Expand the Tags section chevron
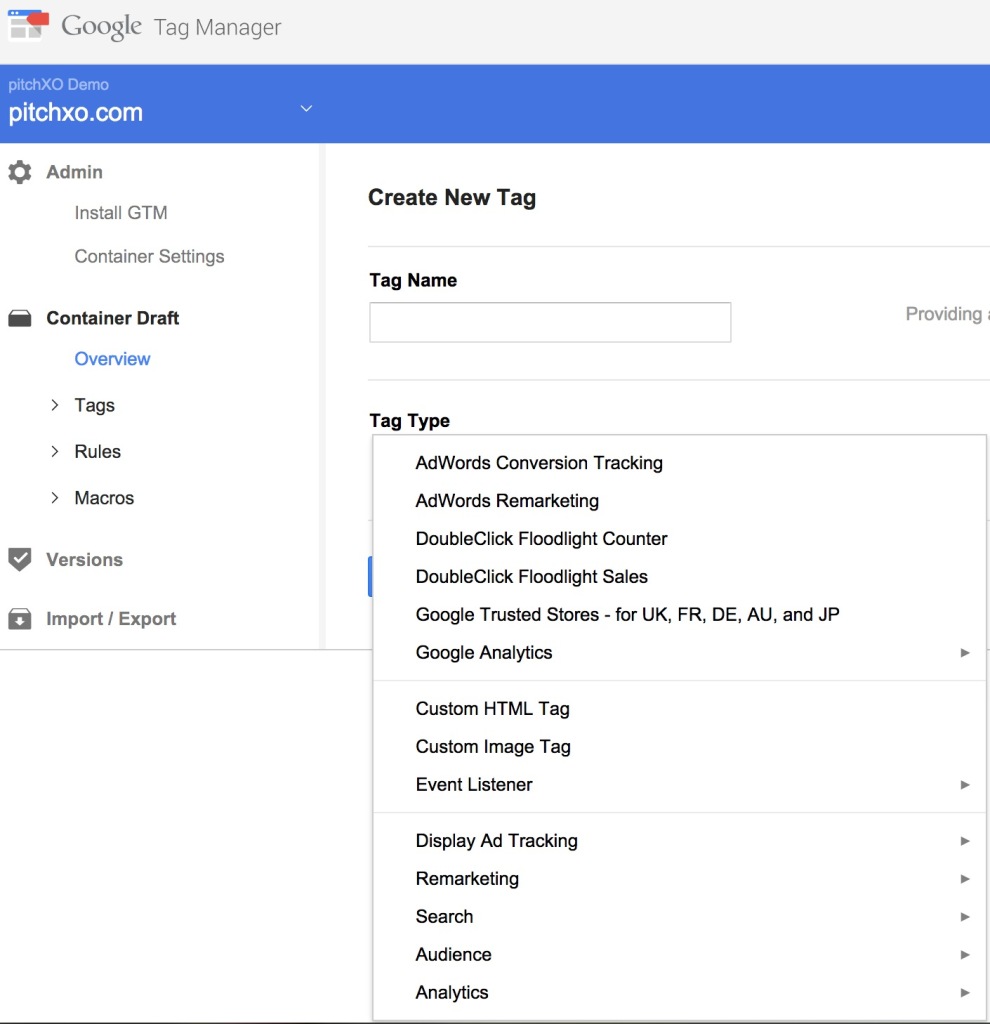 click(55, 405)
